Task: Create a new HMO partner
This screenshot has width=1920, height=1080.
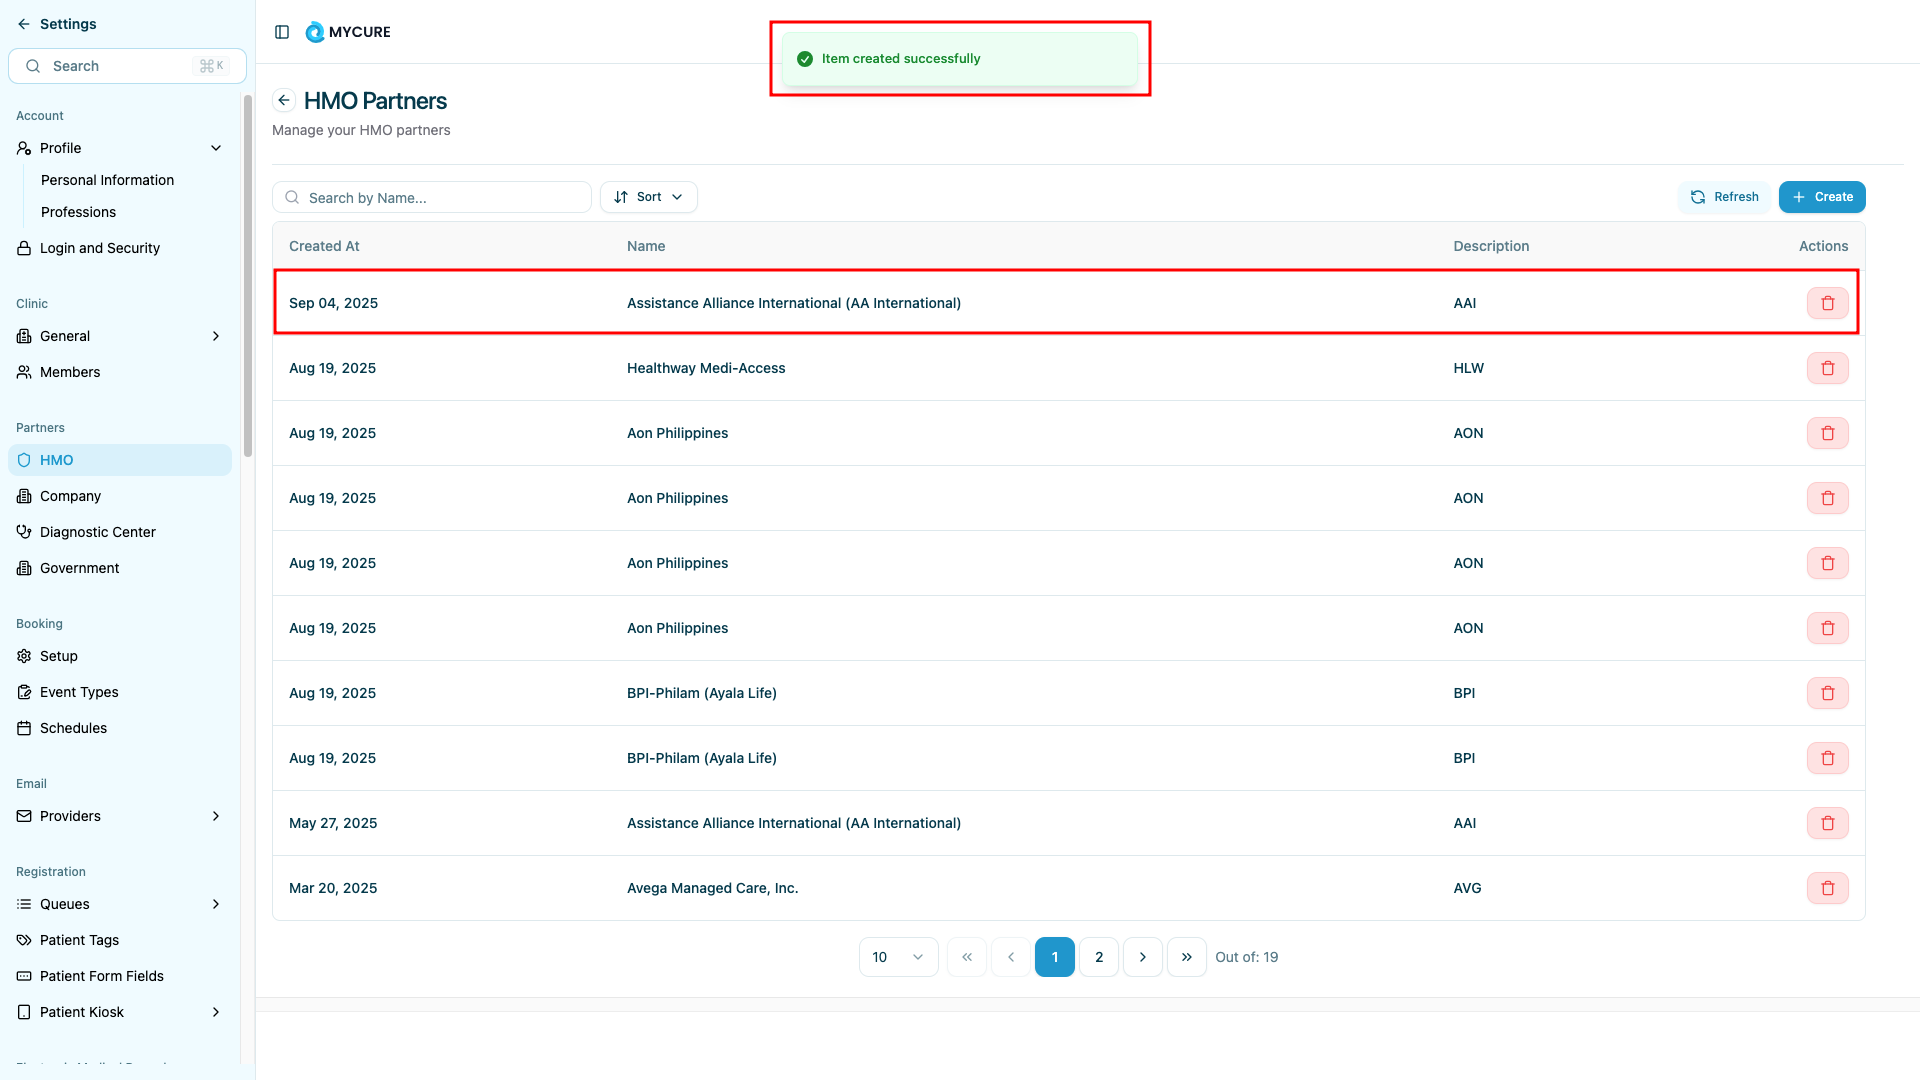Action: coord(1821,197)
